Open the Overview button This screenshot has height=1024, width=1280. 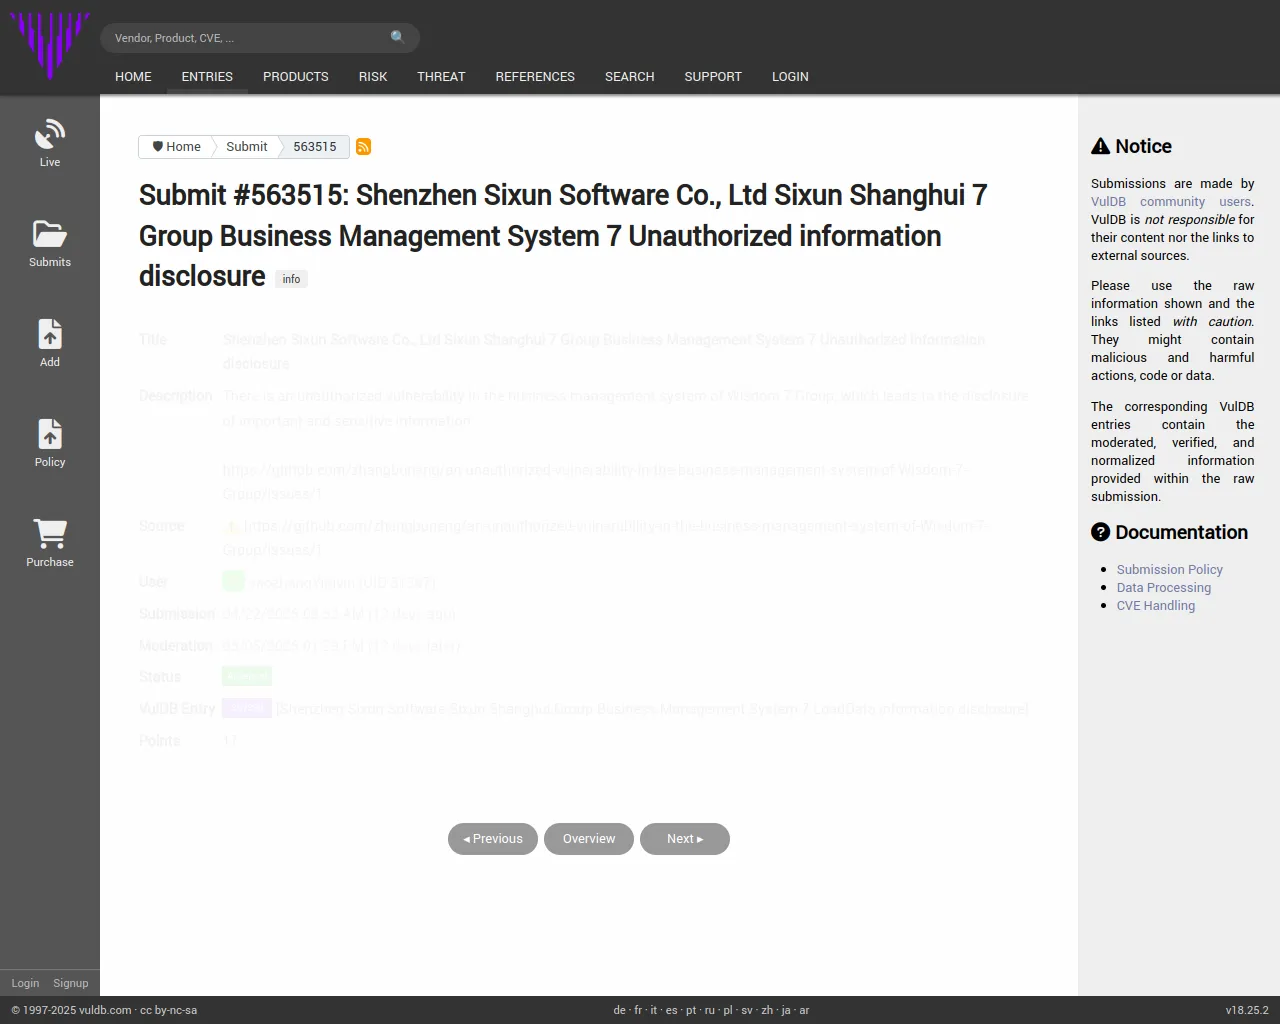(x=589, y=839)
